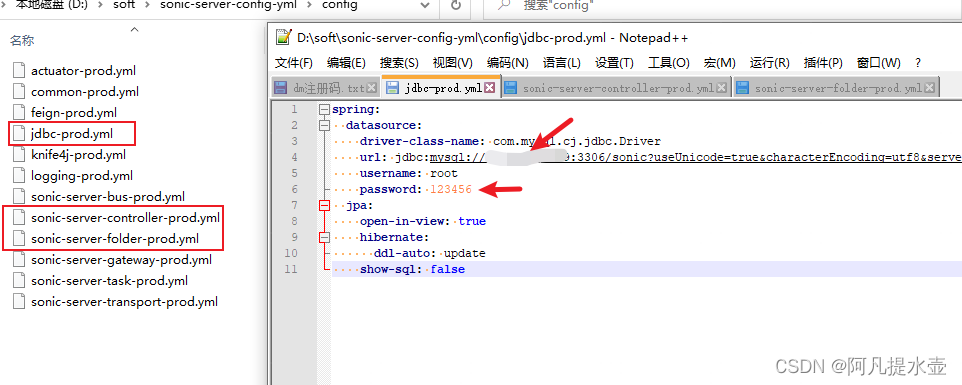
Task: Click the save-state icon on sonic-server-folder-prod.yml tab
Action: tap(742, 88)
